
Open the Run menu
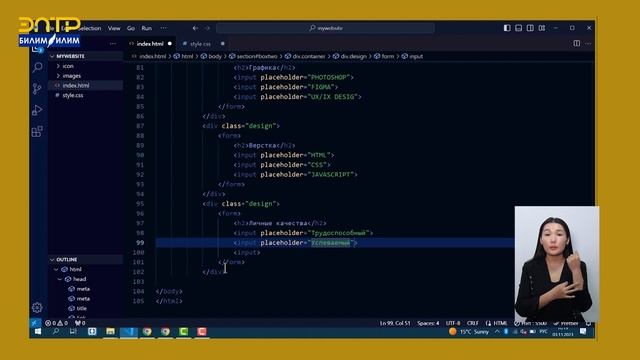tap(147, 28)
